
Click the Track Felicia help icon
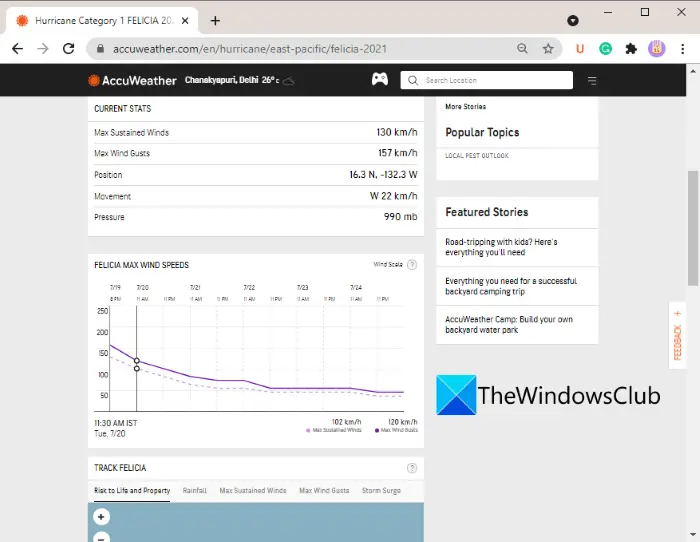pos(412,468)
